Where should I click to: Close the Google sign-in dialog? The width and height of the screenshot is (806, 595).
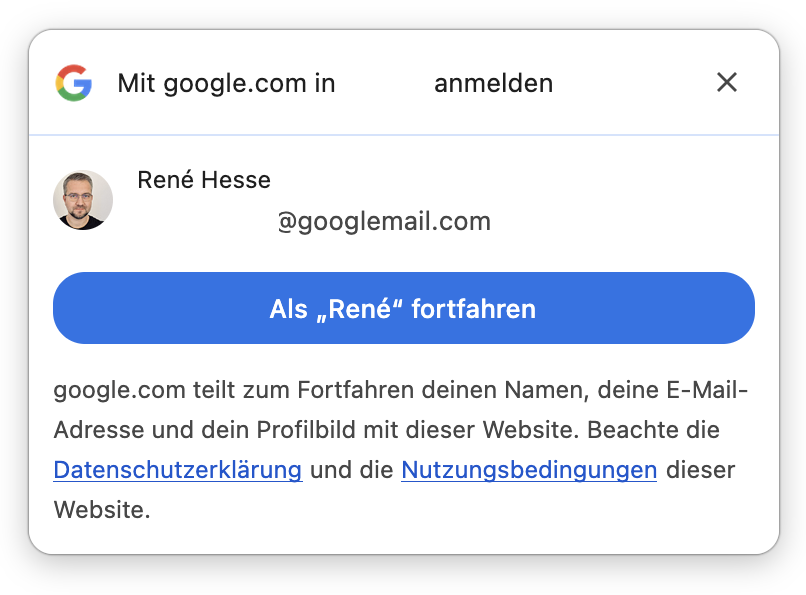[727, 83]
